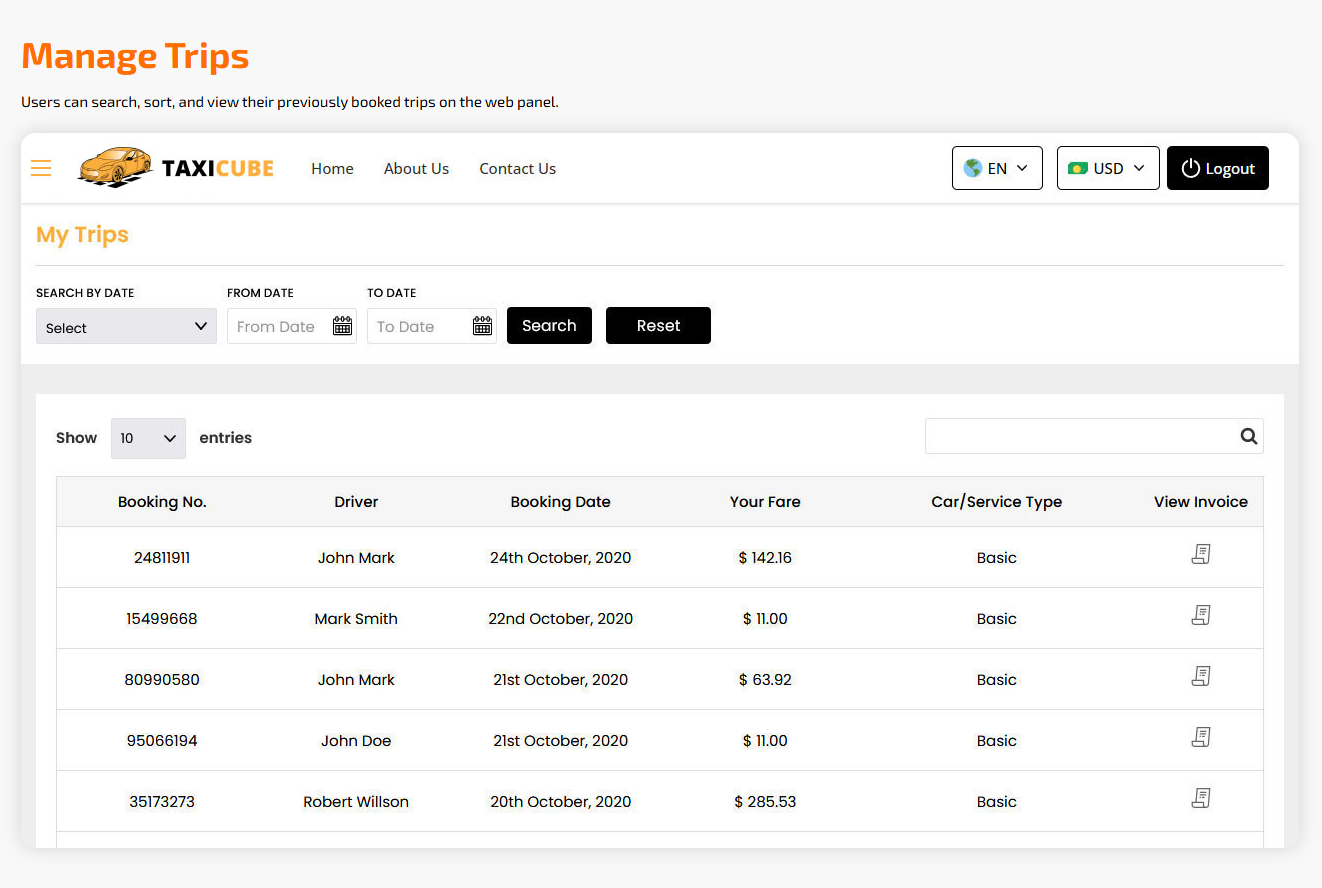Screen dimensions: 1322x888
Task: Click the TaxiCube car logo
Action: (175, 167)
